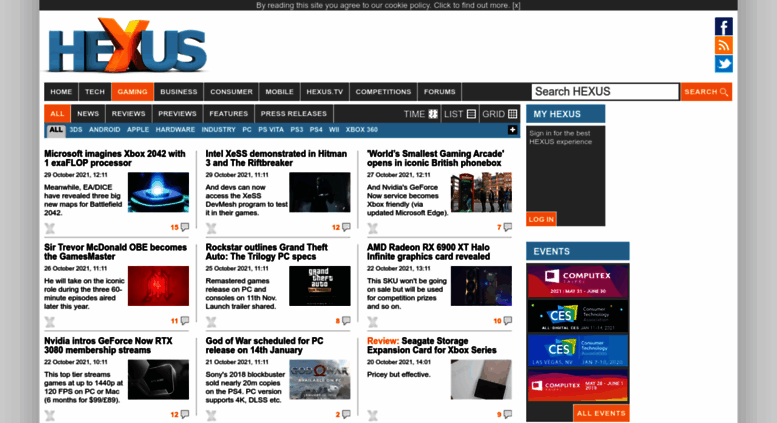Select the PRESS RELEASES tab
Image resolution: width=777 pixels, height=423 pixels.
coord(294,113)
